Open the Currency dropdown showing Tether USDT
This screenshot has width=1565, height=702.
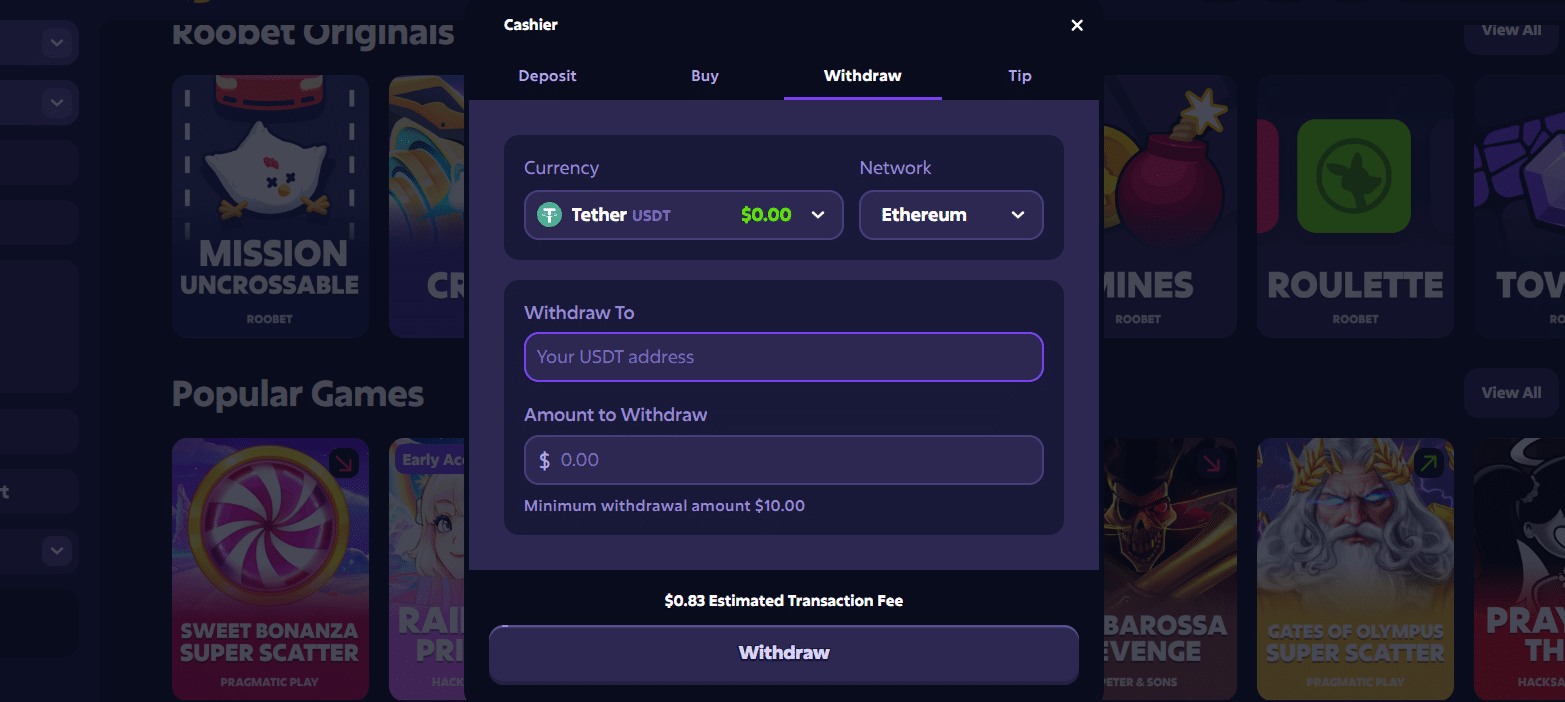click(x=683, y=214)
